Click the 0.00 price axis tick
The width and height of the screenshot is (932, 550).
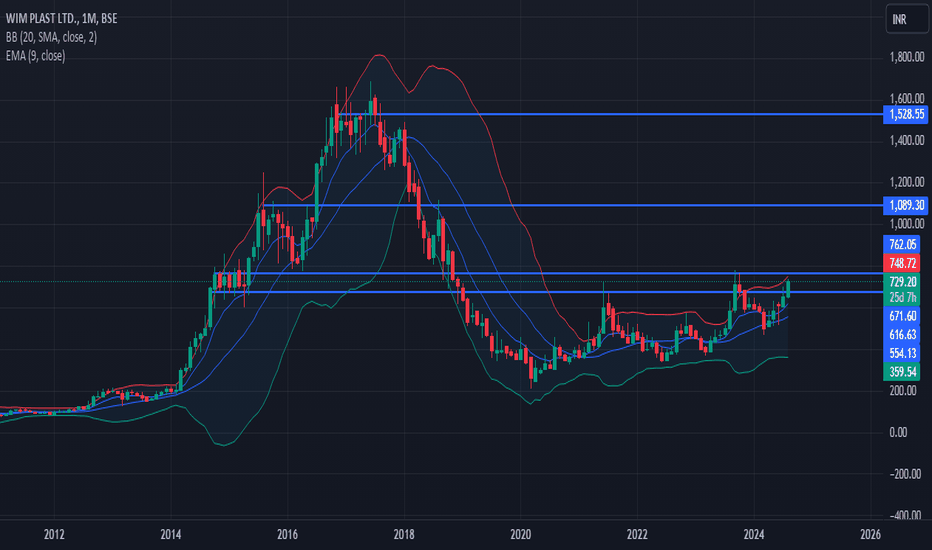click(x=898, y=432)
